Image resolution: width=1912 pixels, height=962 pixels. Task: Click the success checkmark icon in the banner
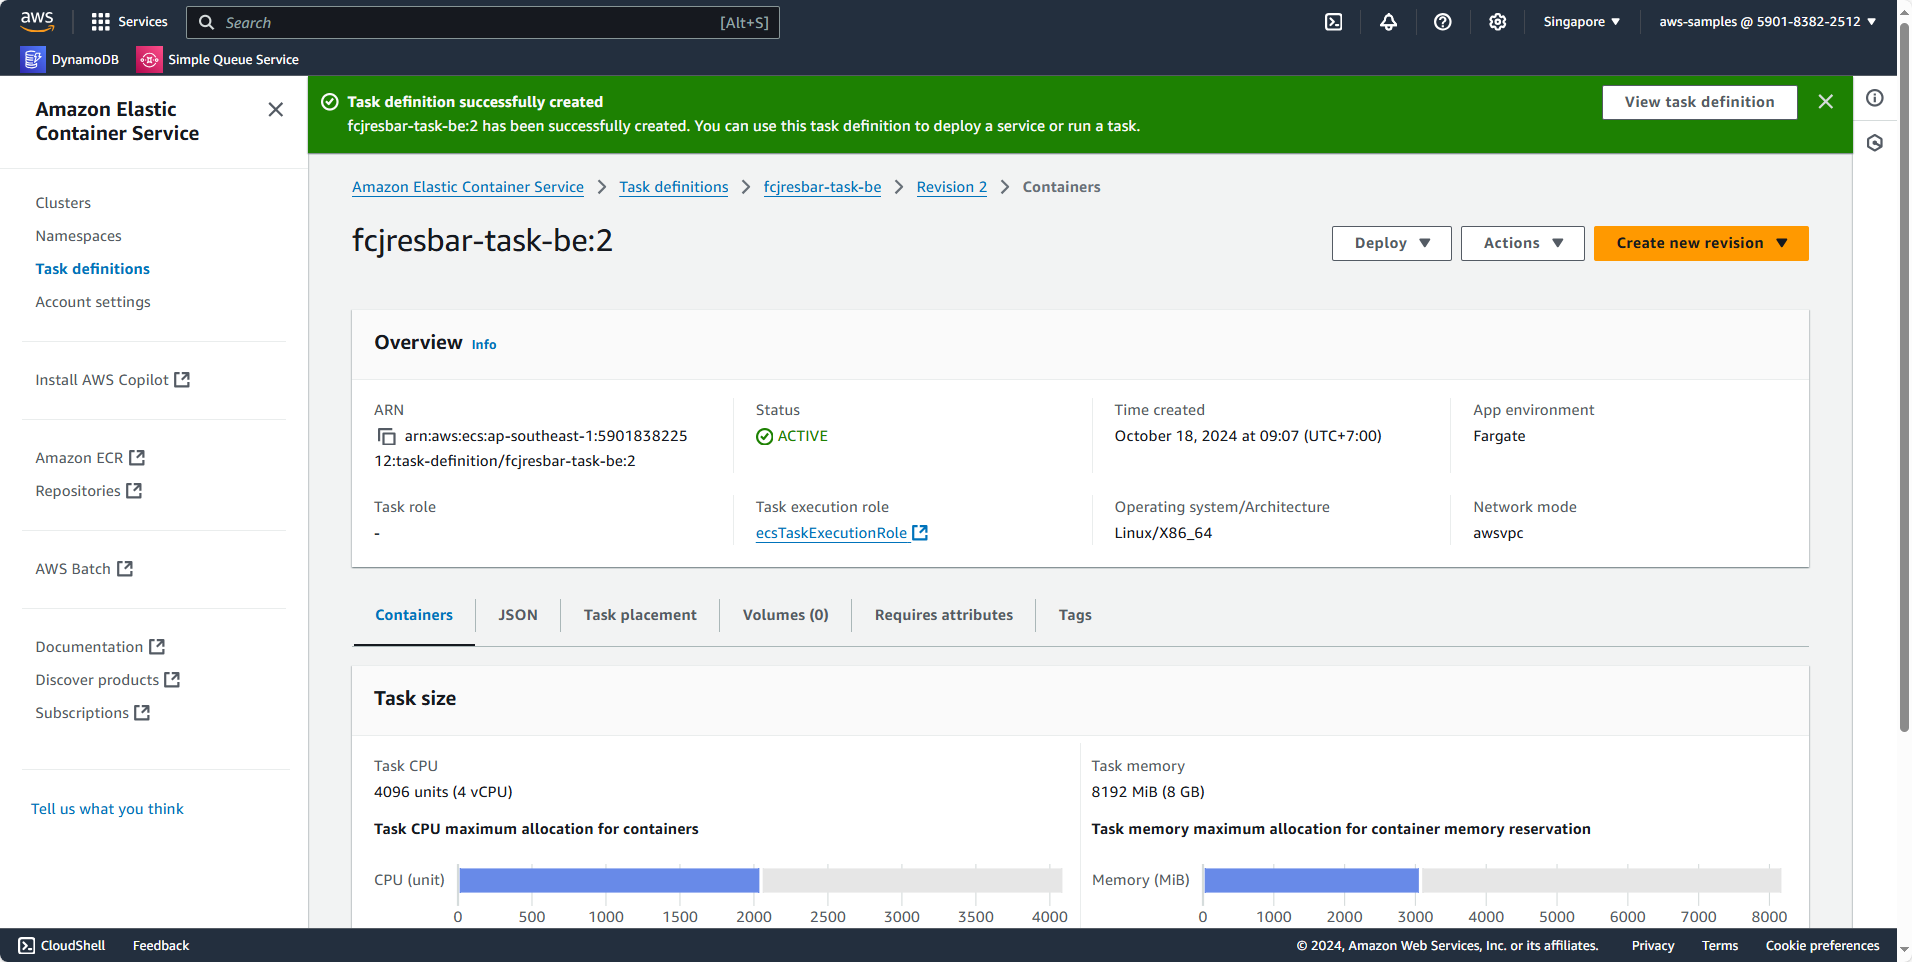pos(329,102)
